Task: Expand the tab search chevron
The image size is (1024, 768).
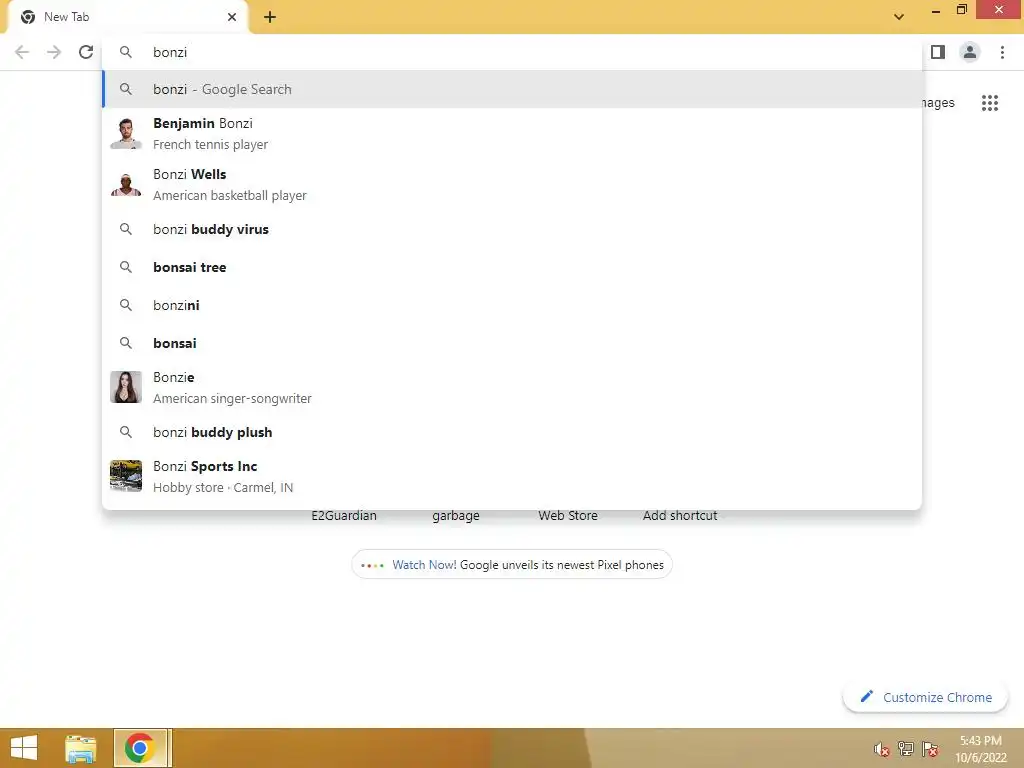Action: [x=899, y=17]
